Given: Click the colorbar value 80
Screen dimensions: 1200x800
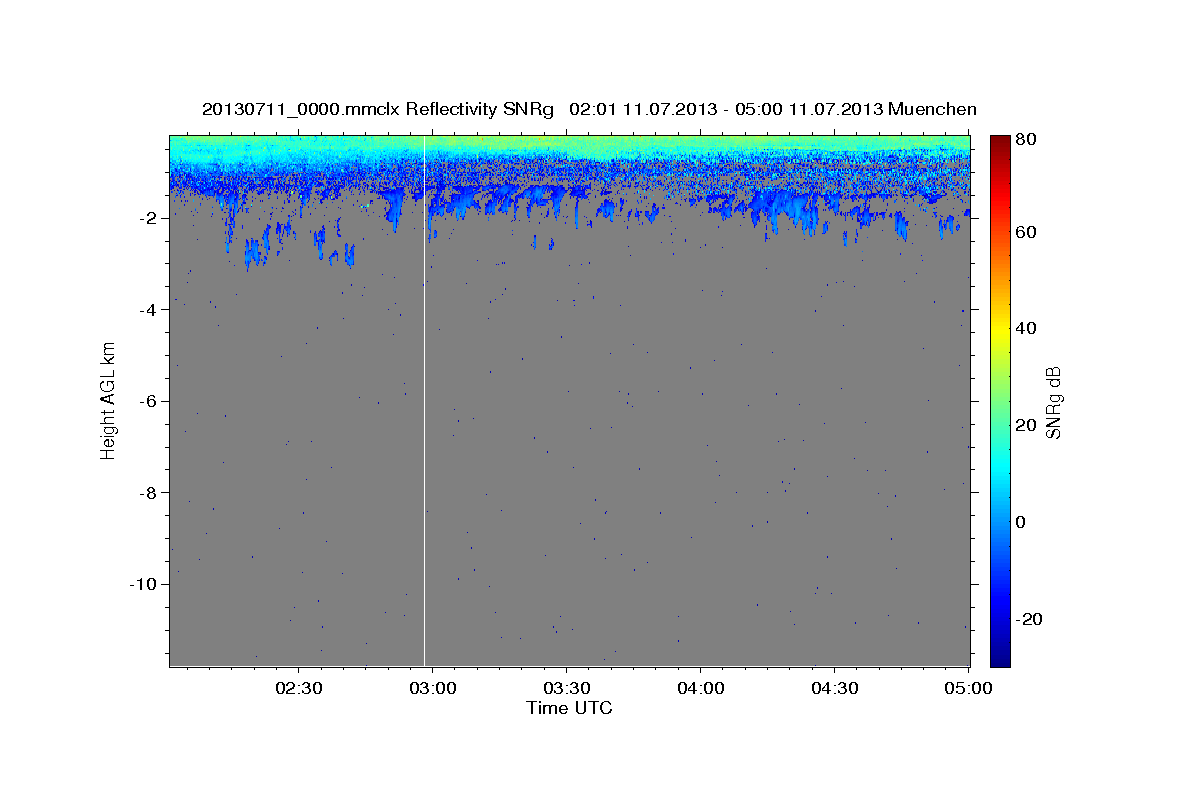Looking at the screenshot, I should (x=1027, y=141).
